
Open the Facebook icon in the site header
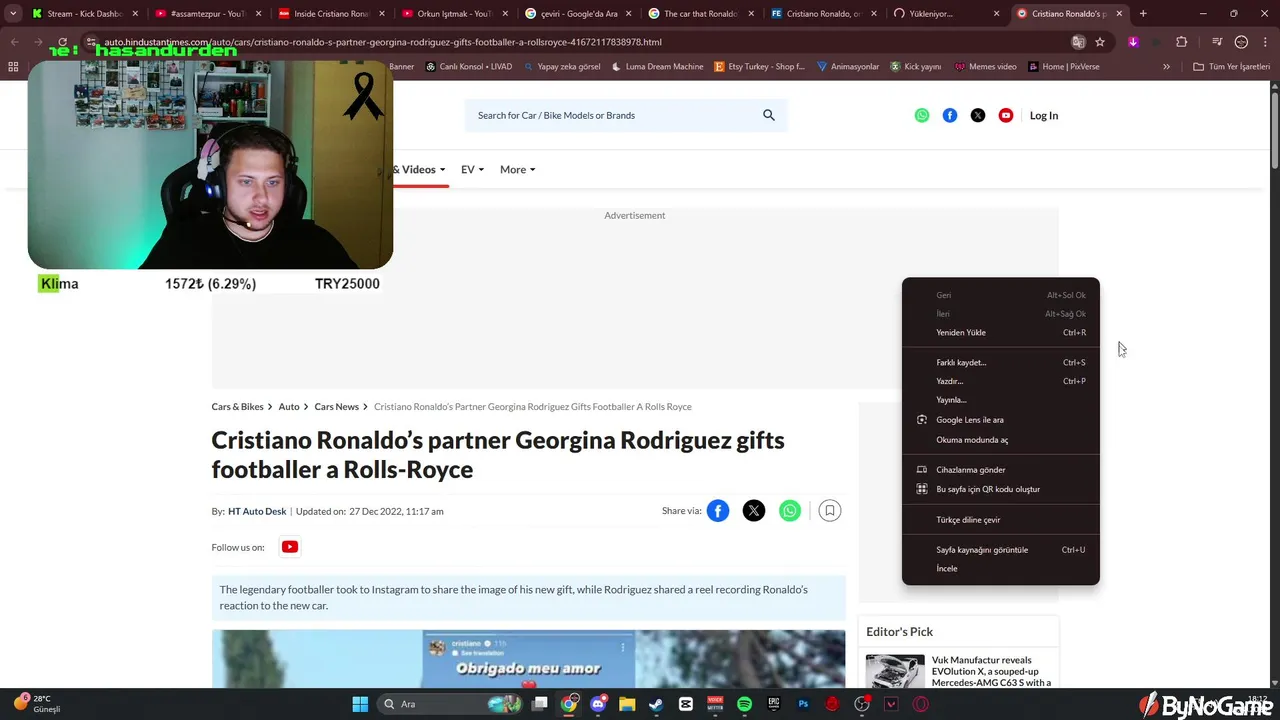pos(950,115)
